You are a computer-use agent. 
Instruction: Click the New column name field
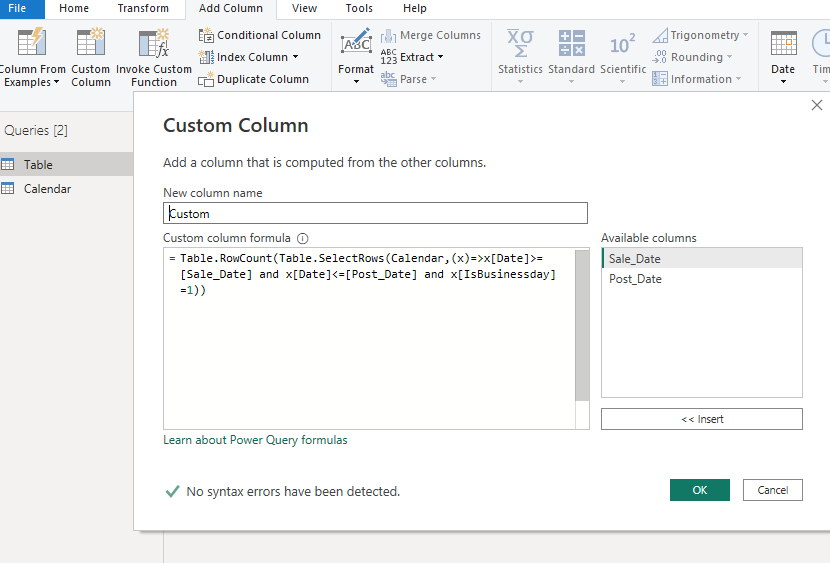[375, 213]
